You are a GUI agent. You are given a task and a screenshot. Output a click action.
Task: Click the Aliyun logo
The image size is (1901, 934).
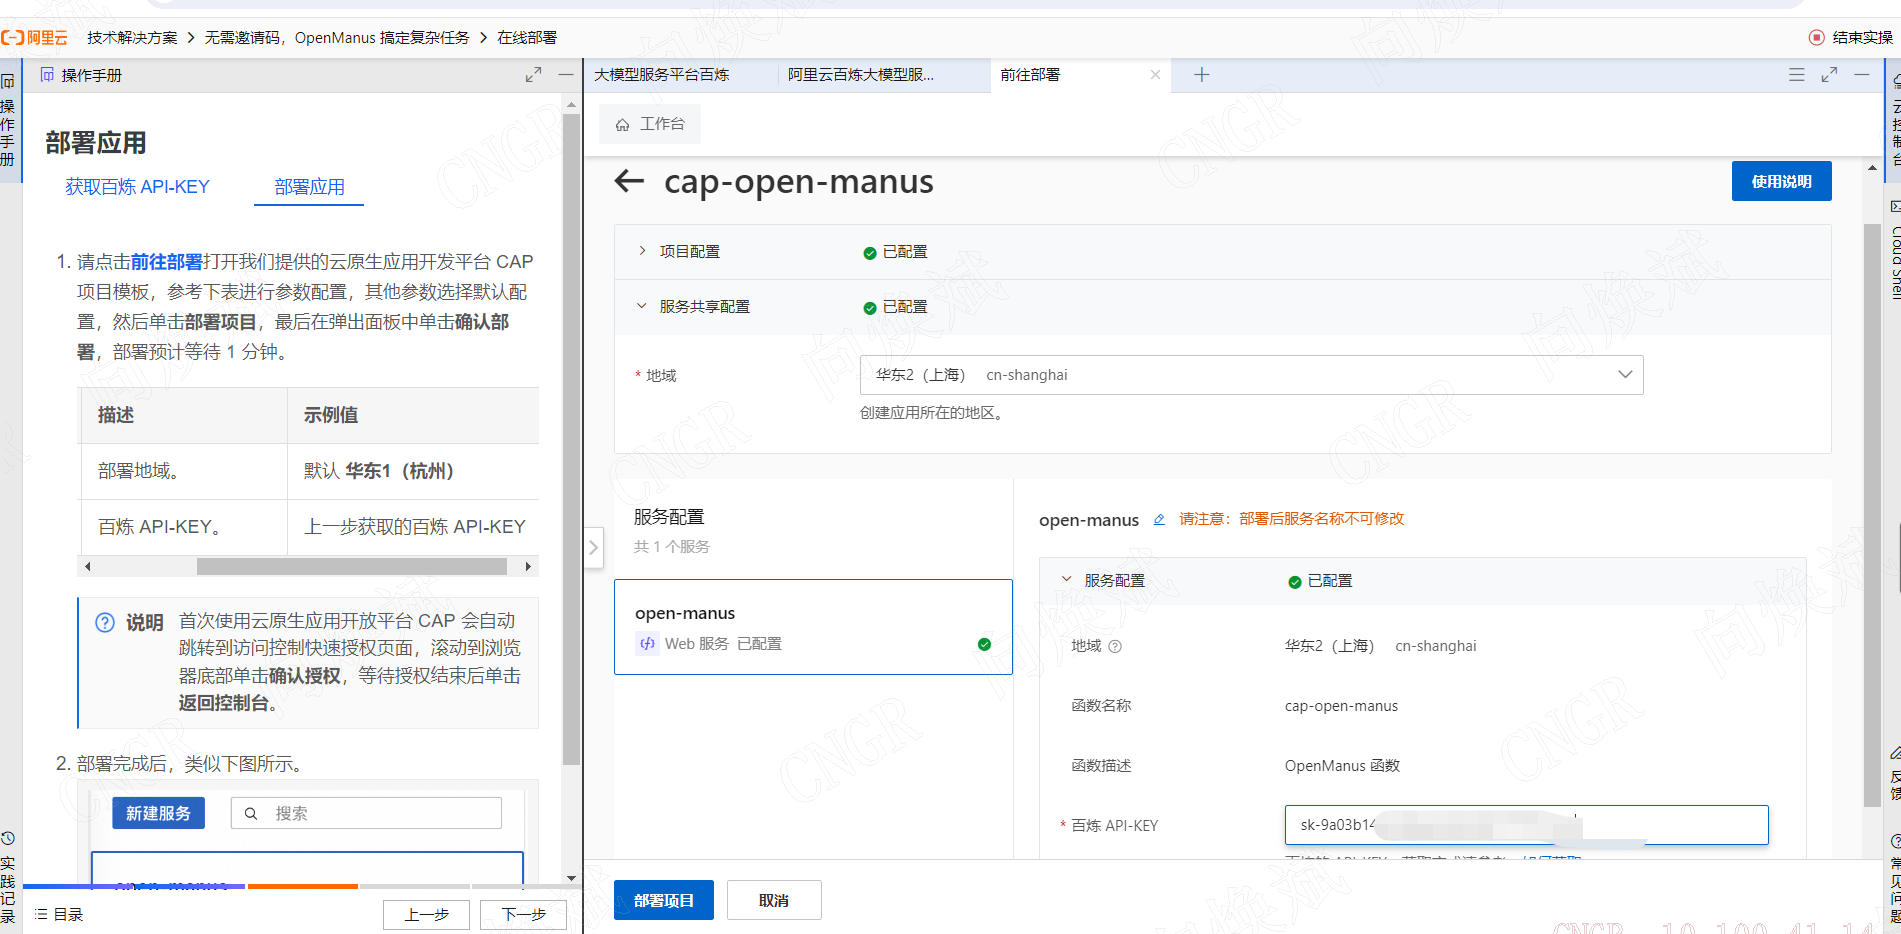(x=34, y=37)
